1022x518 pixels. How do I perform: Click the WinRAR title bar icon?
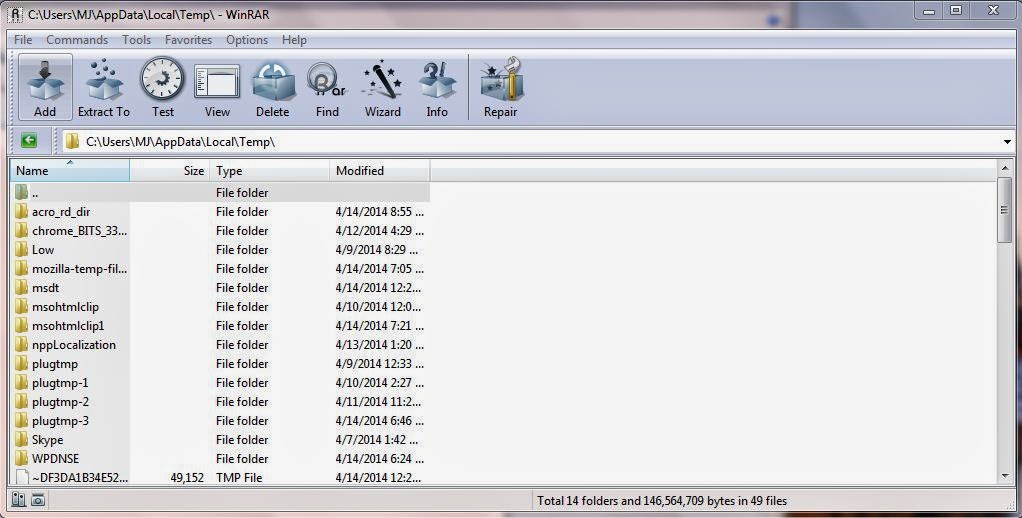click(x=15, y=14)
